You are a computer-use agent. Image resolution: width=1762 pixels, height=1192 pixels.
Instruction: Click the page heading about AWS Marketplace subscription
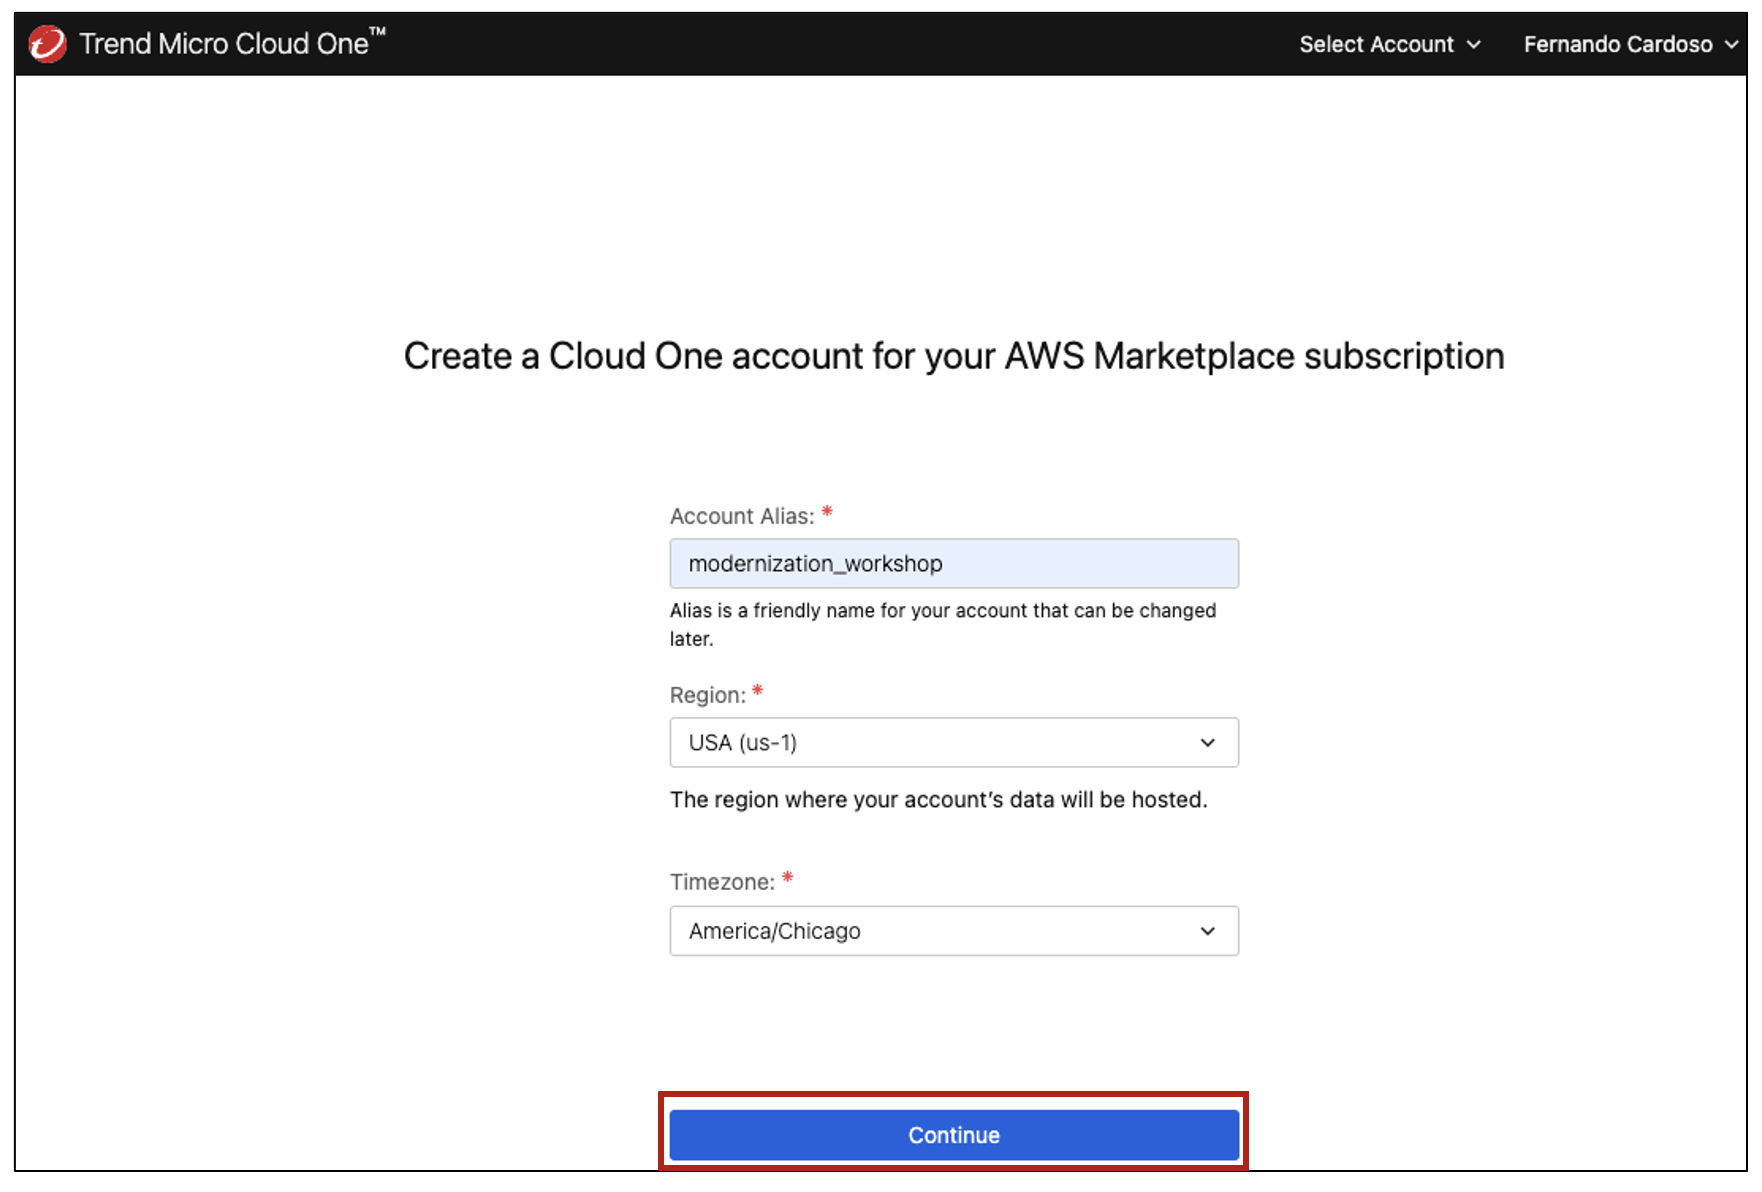[x=954, y=356]
